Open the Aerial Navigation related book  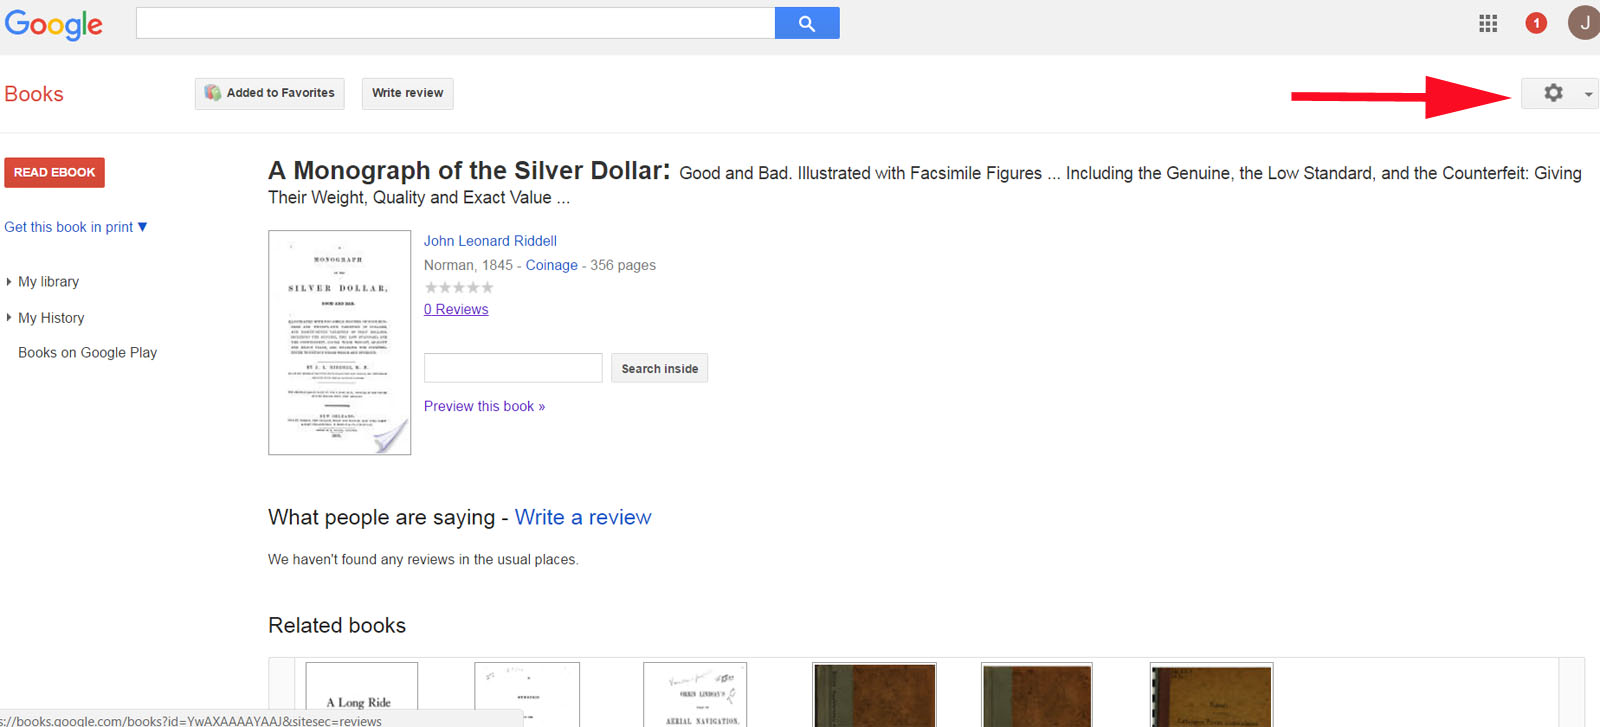pos(695,694)
